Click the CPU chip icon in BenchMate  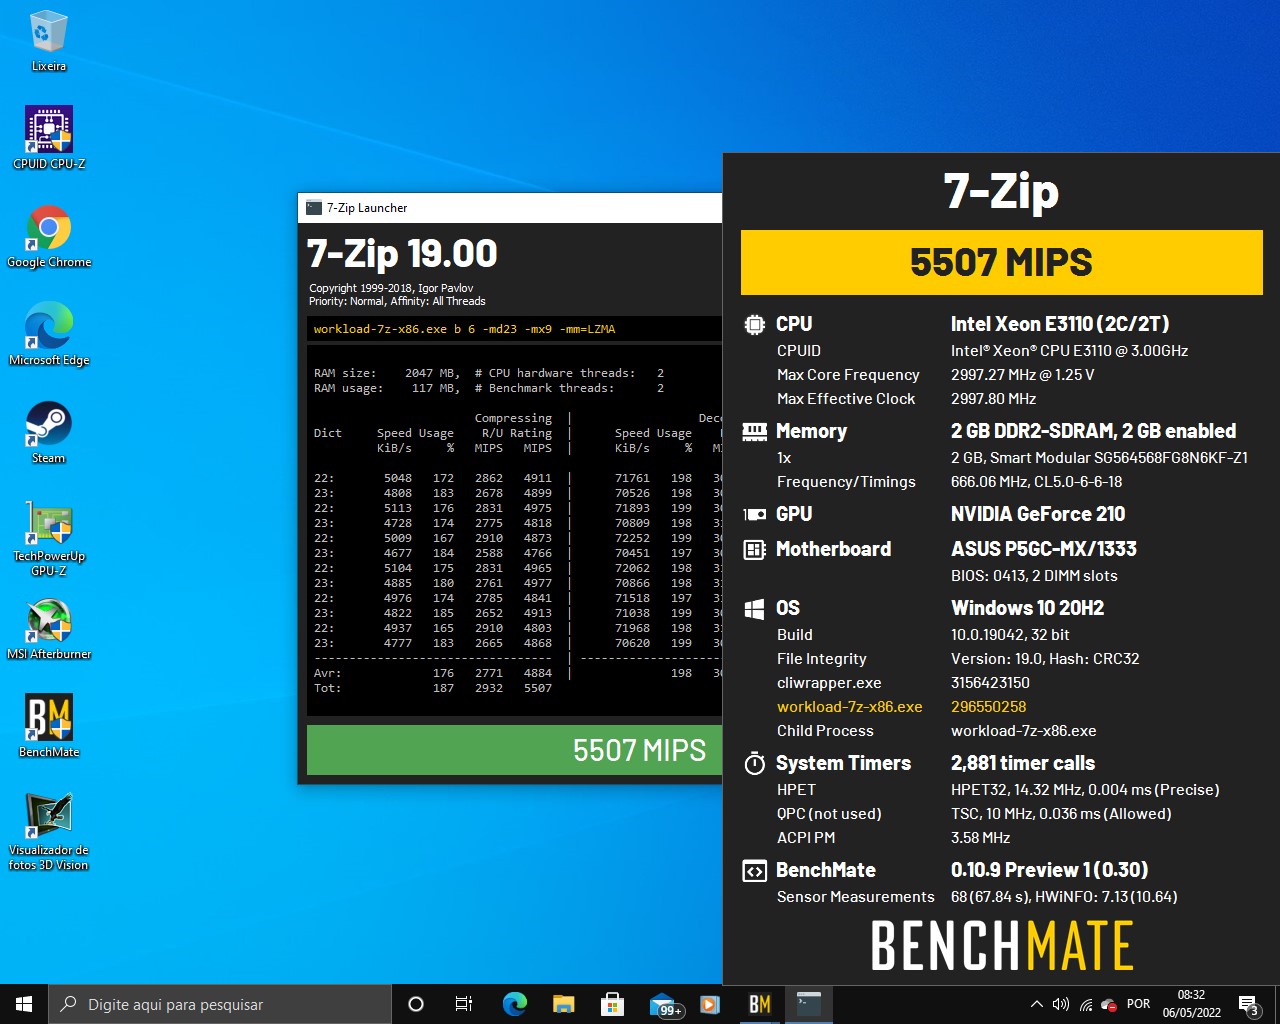pyautogui.click(x=754, y=324)
